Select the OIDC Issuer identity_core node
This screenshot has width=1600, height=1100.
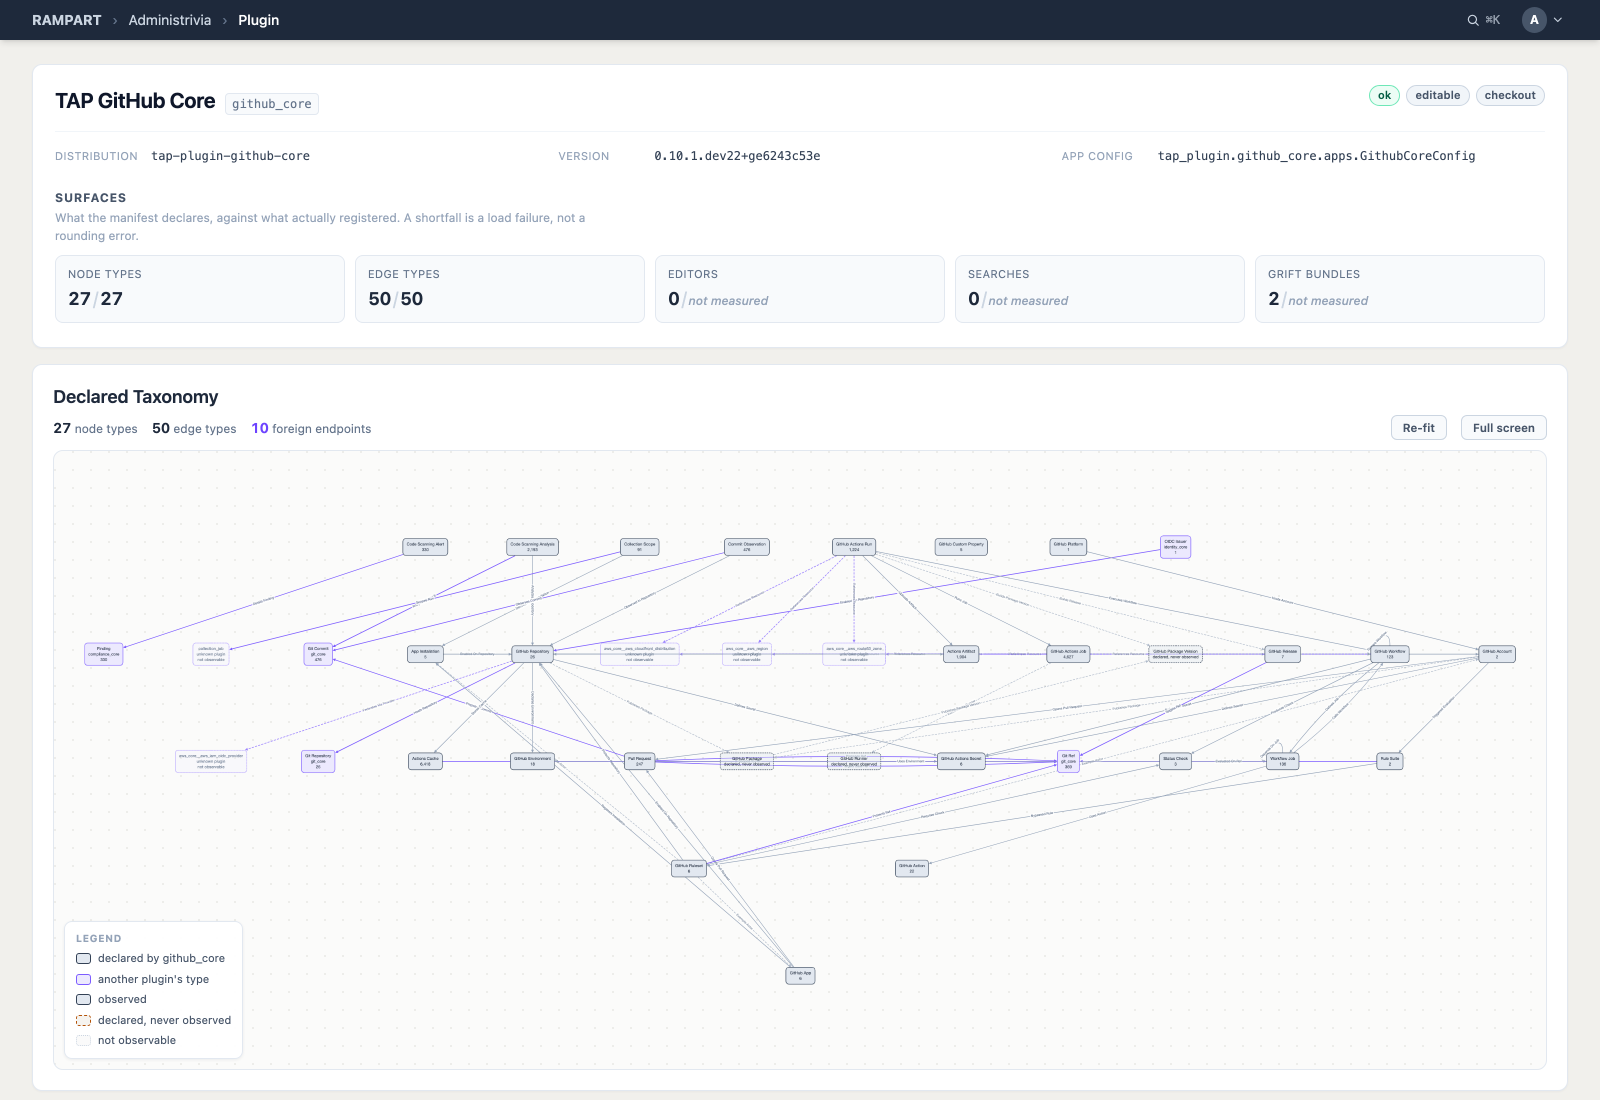(x=1175, y=547)
